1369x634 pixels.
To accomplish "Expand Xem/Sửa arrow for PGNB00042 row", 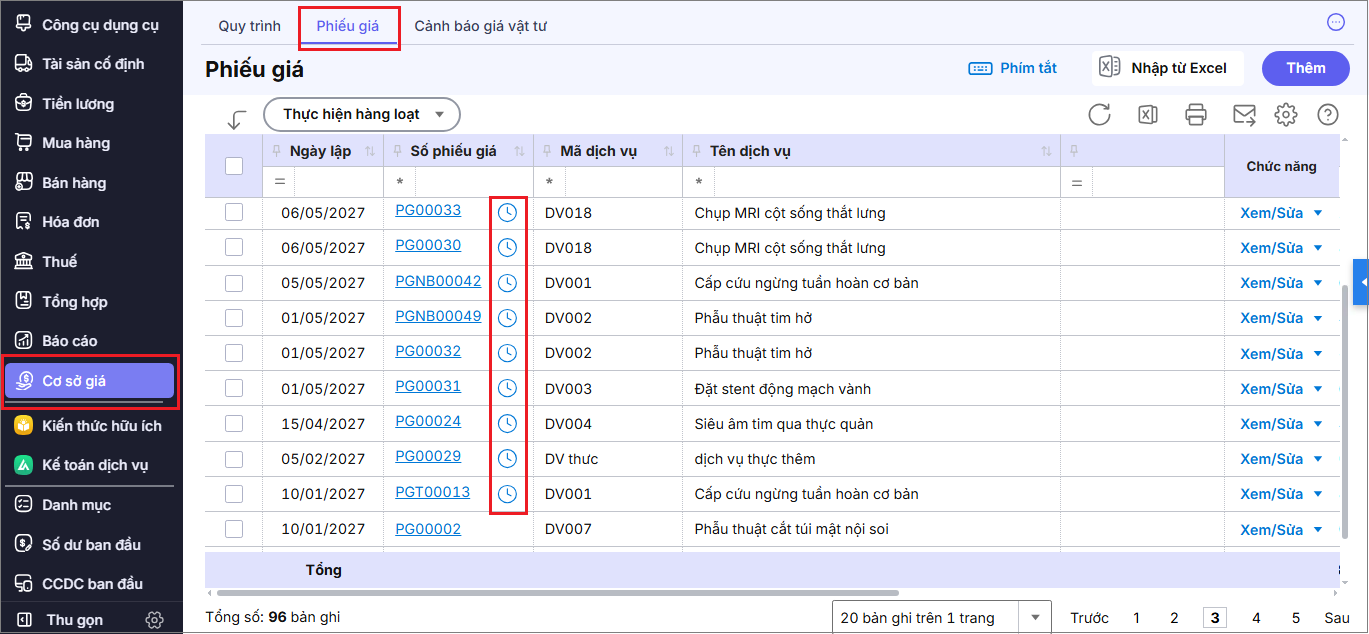I will pyautogui.click(x=1318, y=283).
